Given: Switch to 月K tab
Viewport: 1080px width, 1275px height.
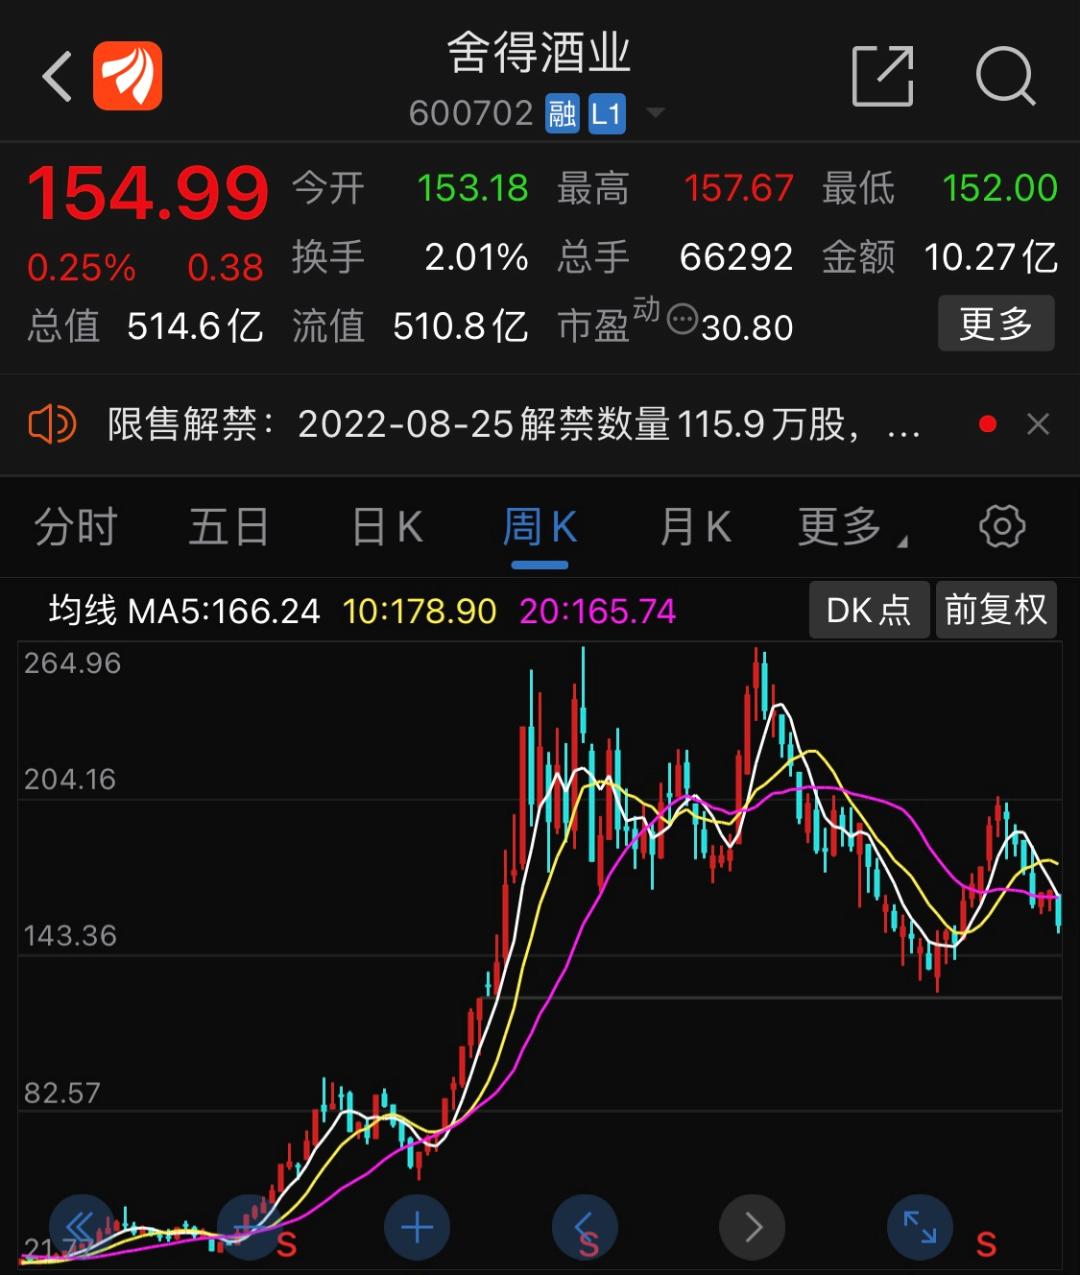Looking at the screenshot, I should [696, 527].
